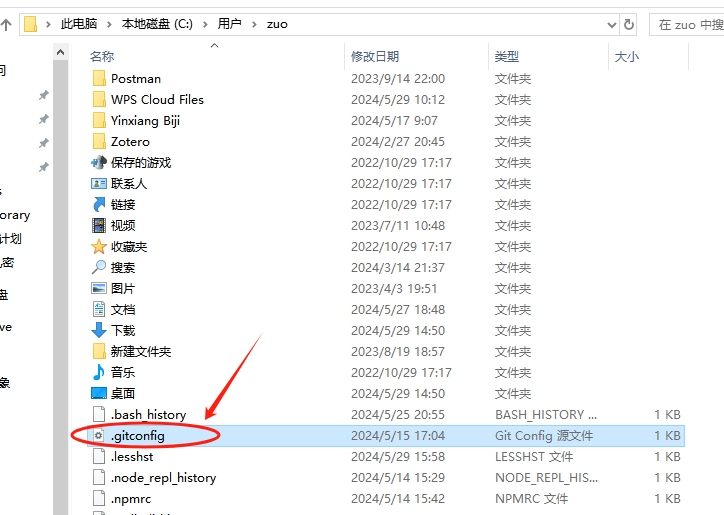Sort files by 修改日期 column header
Image resolution: width=724 pixels, height=515 pixels.
pyautogui.click(x=375, y=57)
